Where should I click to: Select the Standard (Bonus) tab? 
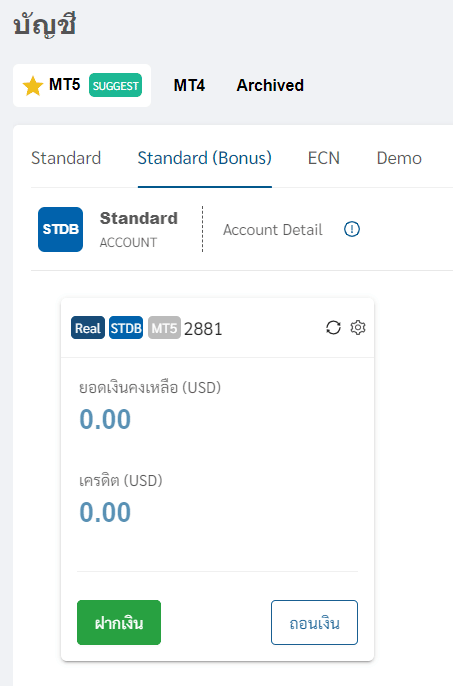tap(204, 158)
